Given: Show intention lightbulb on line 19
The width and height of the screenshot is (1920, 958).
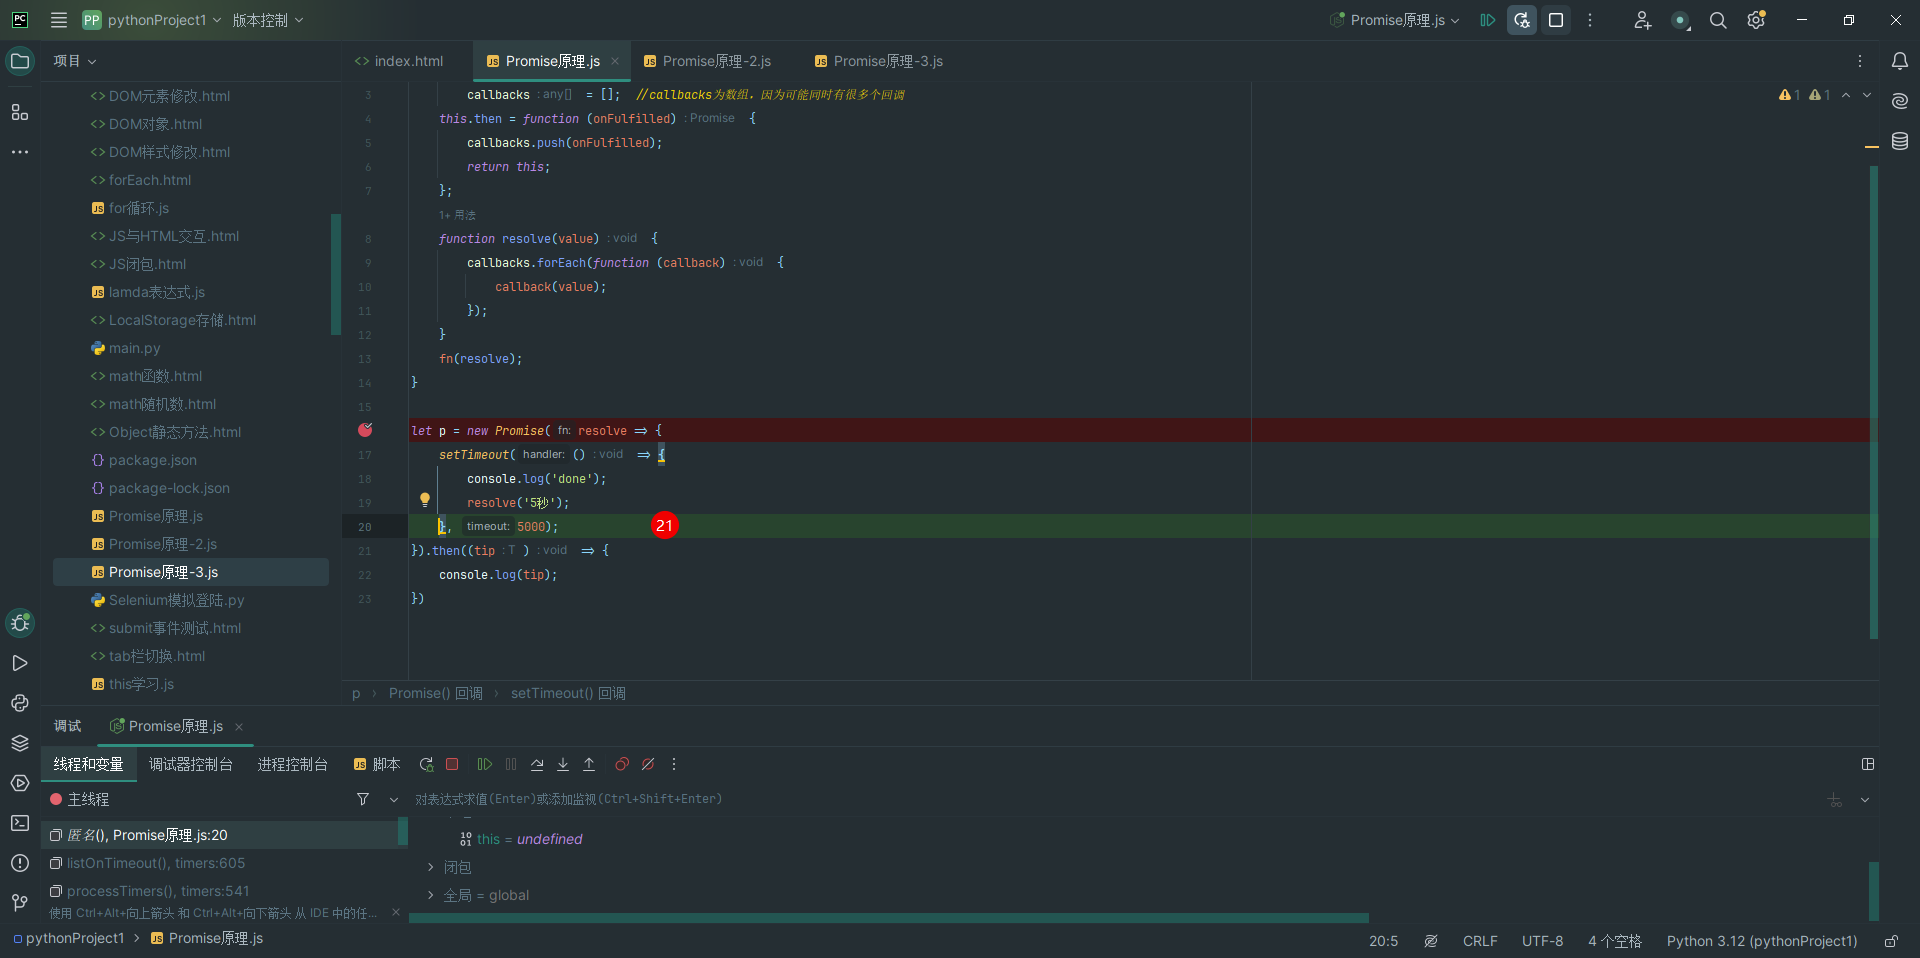Looking at the screenshot, I should (425, 500).
